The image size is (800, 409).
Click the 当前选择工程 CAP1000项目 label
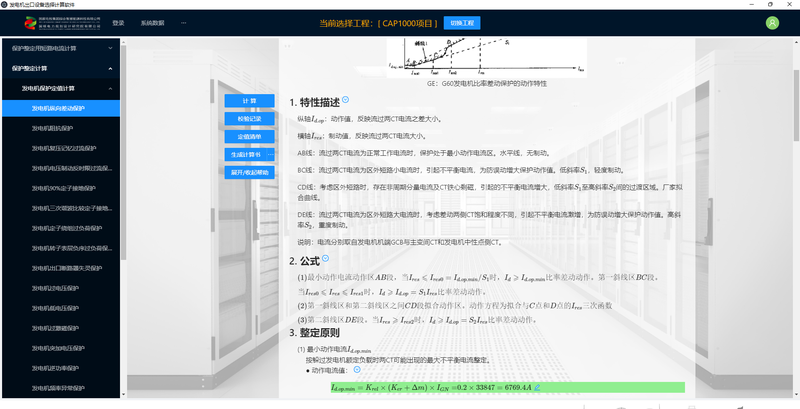pyautogui.click(x=378, y=23)
